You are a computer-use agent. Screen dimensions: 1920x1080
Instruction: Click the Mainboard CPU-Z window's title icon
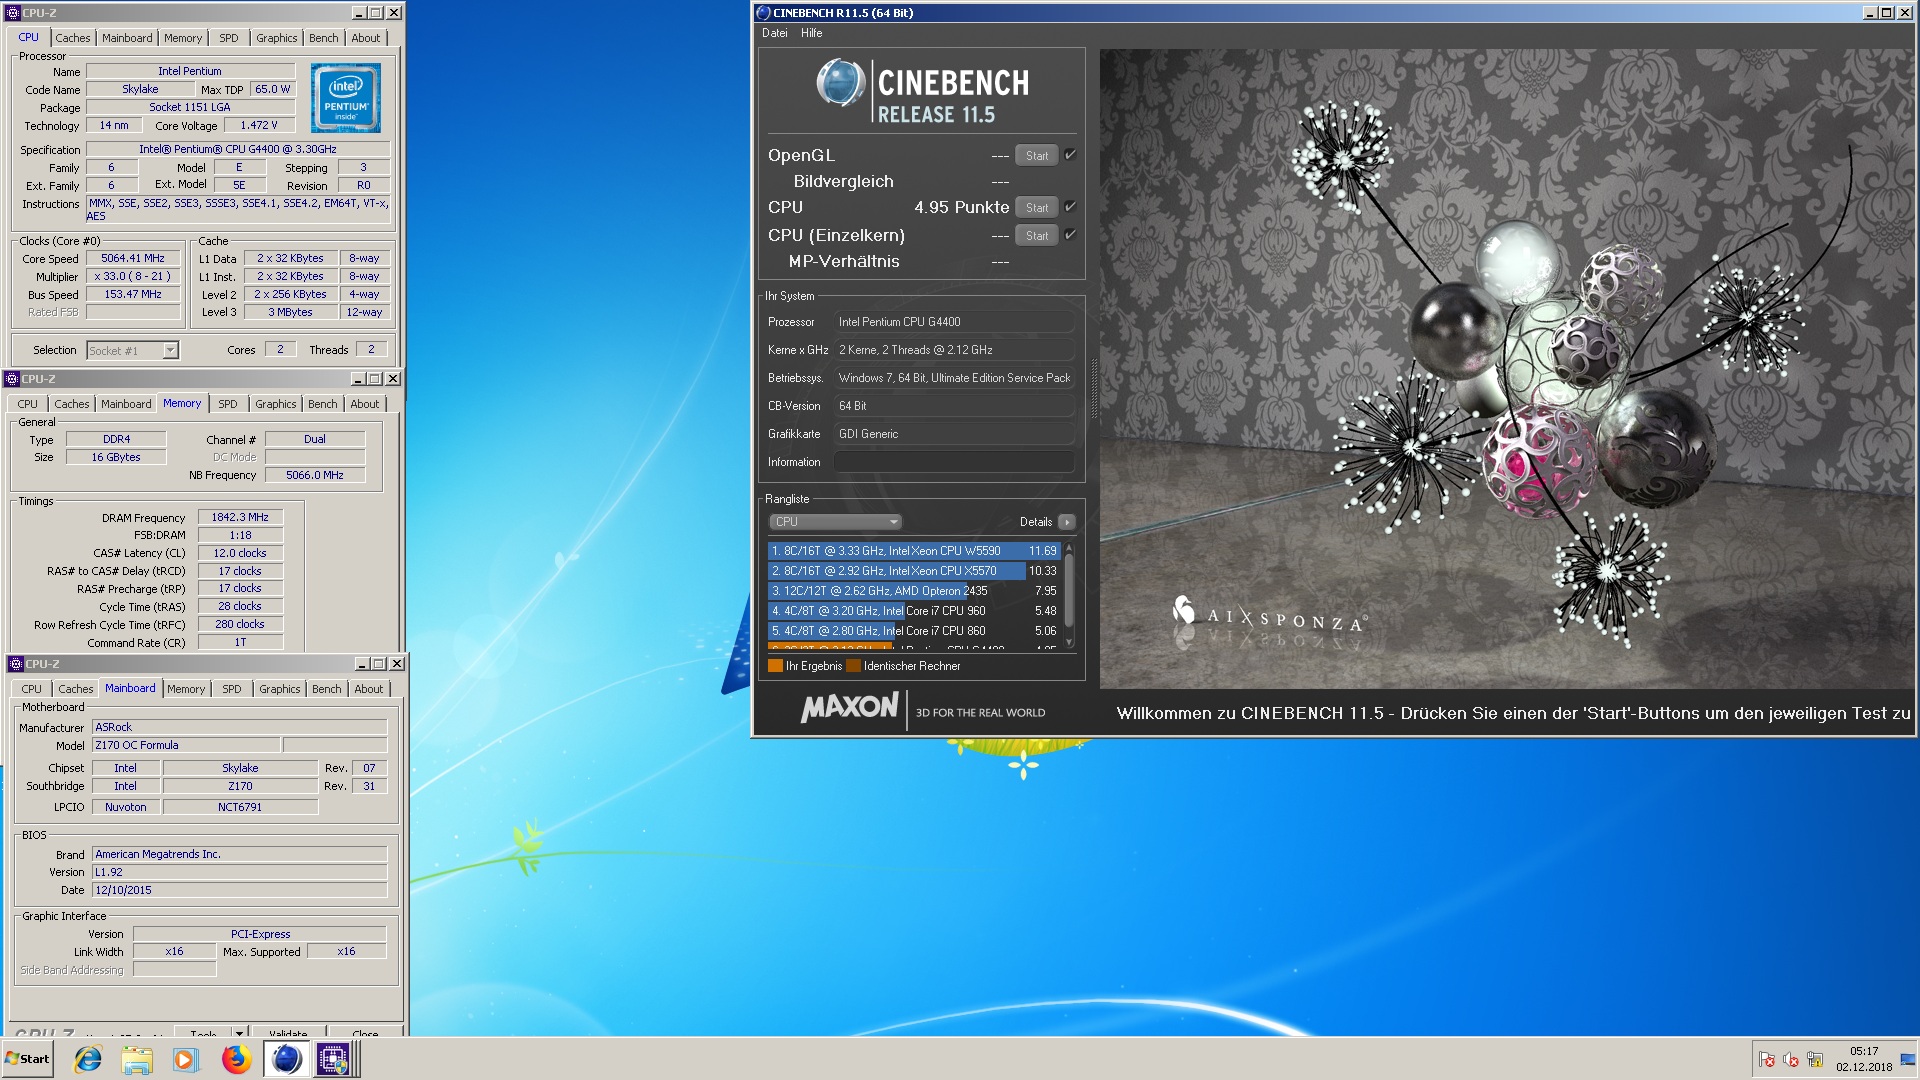[x=16, y=664]
